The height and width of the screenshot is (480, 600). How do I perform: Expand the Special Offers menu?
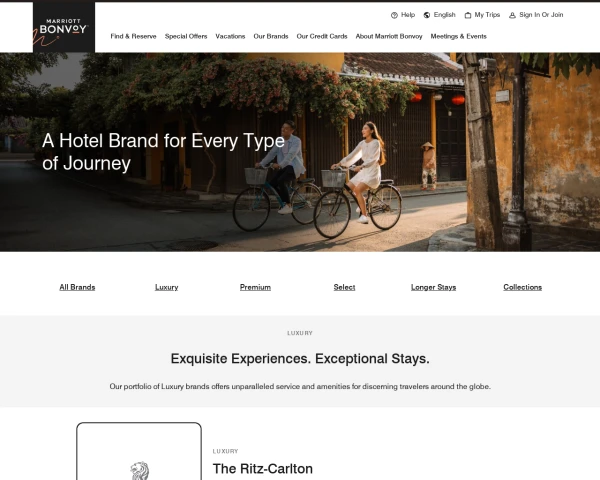186,36
